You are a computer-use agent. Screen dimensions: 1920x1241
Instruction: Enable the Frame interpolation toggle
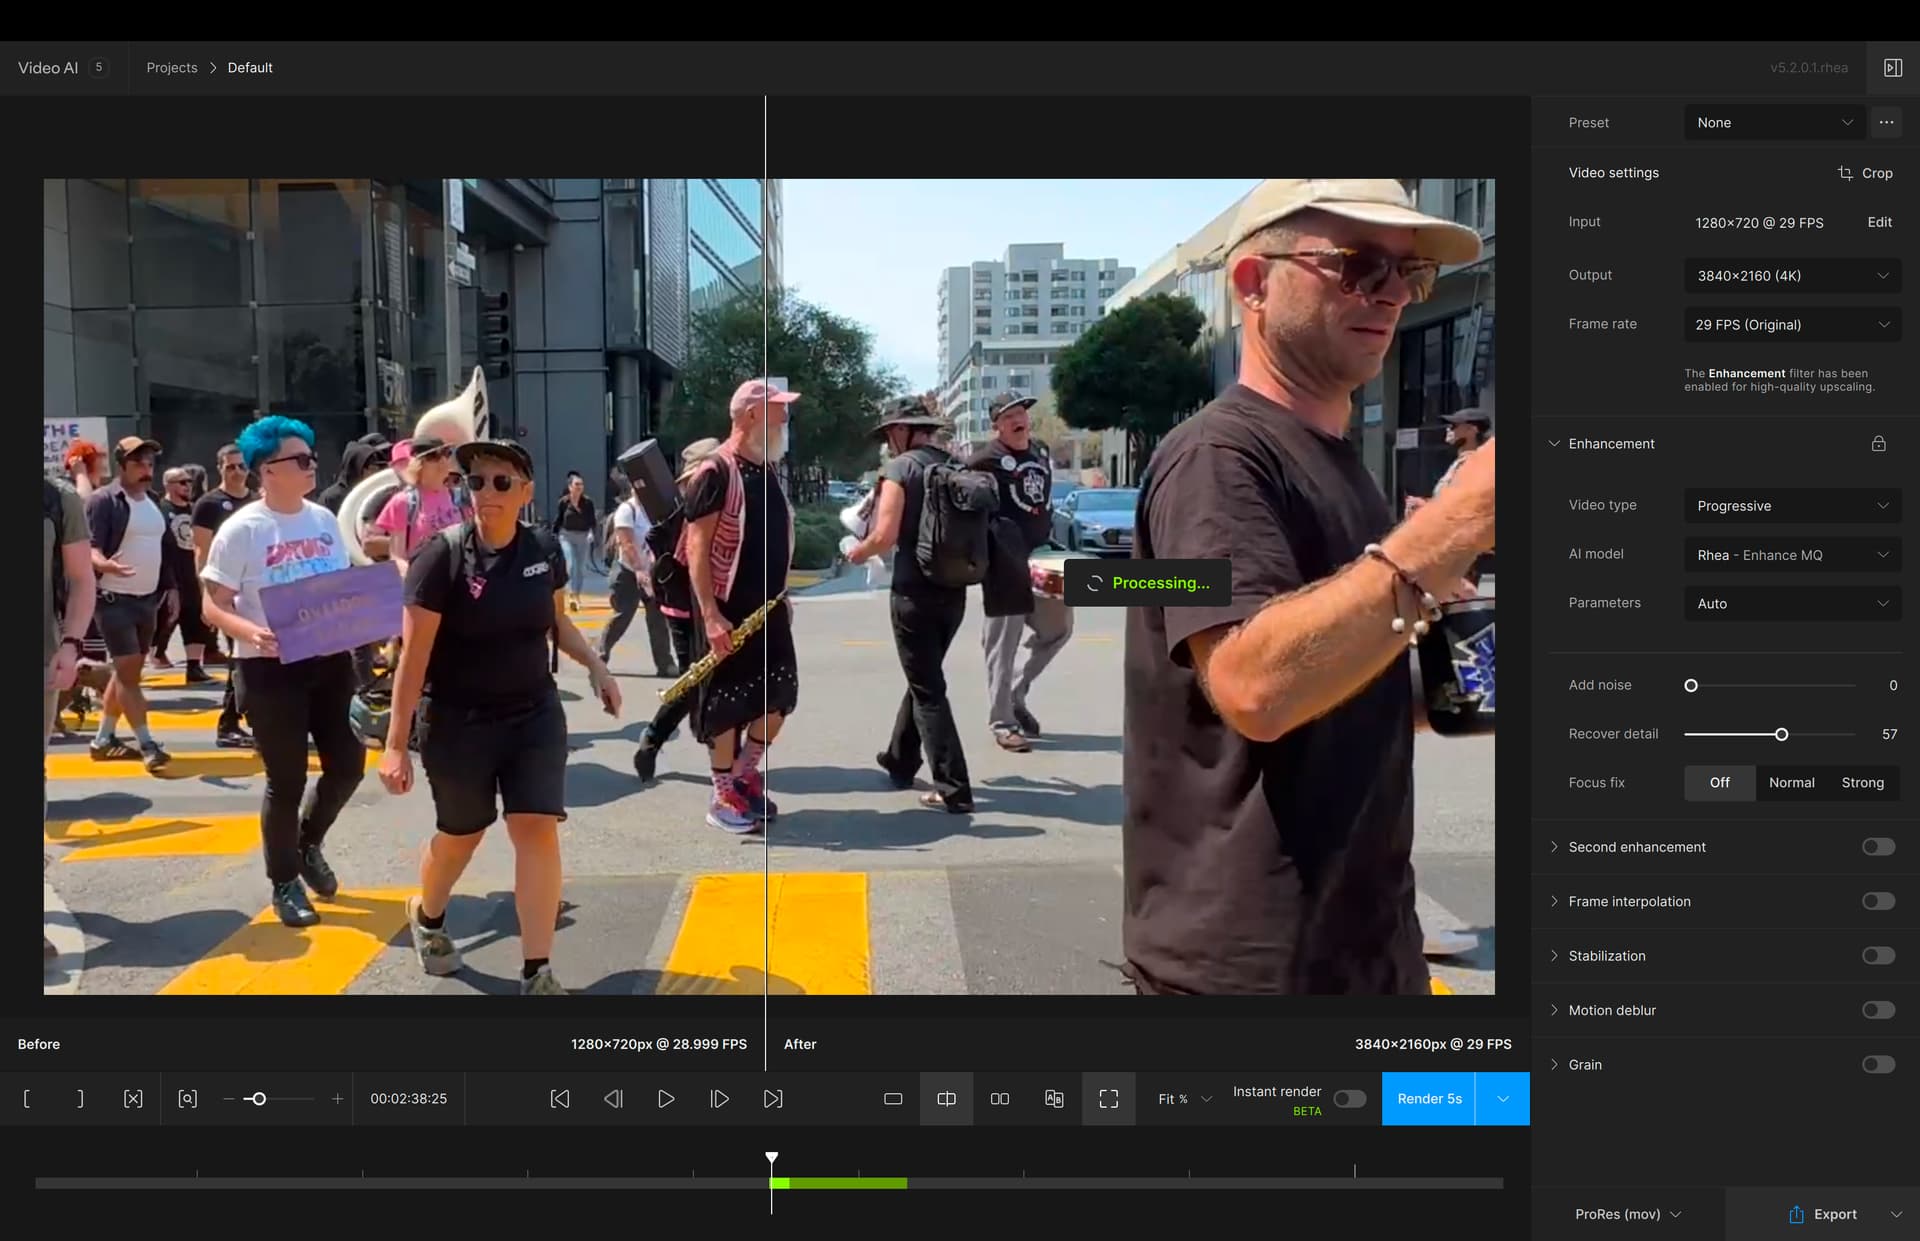1877,901
